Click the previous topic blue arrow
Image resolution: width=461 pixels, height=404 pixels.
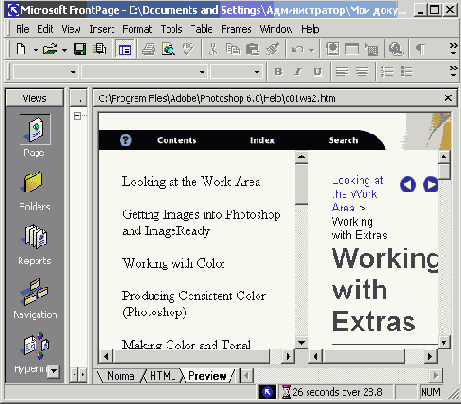click(x=408, y=184)
